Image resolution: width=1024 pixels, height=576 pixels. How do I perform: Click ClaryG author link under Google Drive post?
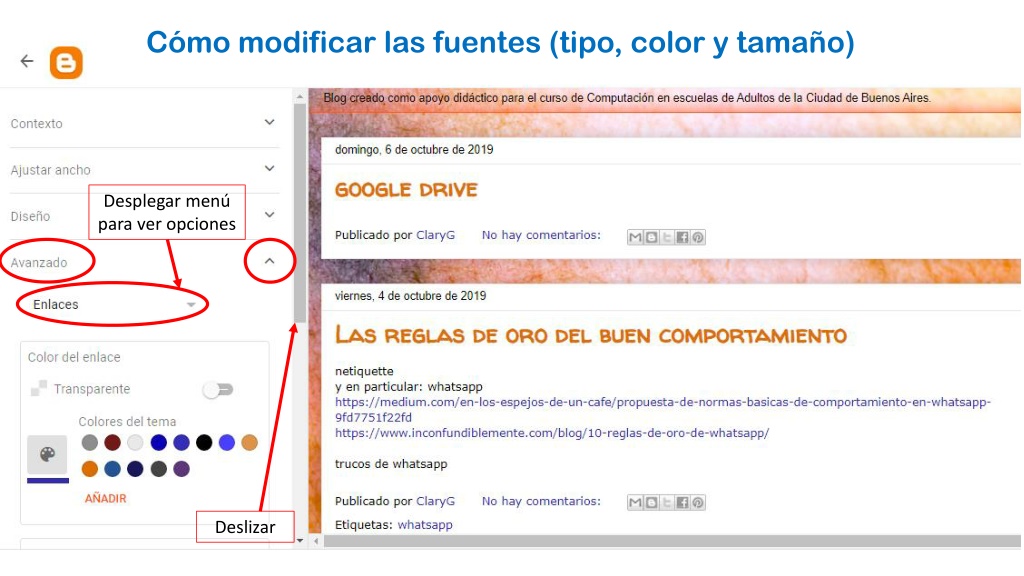click(436, 235)
